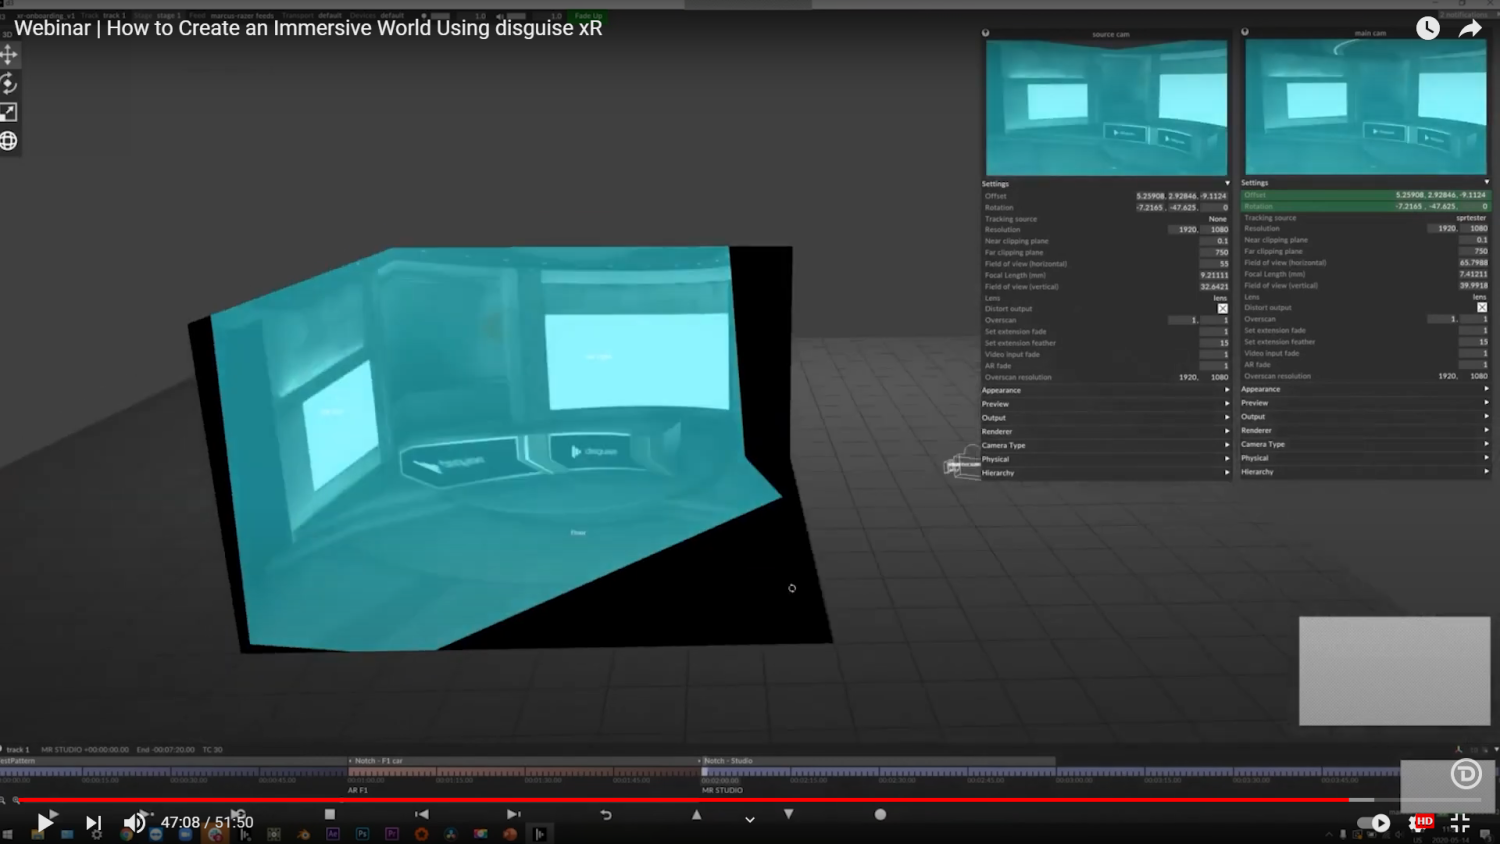Toggle Distort output checkbox for main cam
The image size is (1500, 844).
(1482, 308)
